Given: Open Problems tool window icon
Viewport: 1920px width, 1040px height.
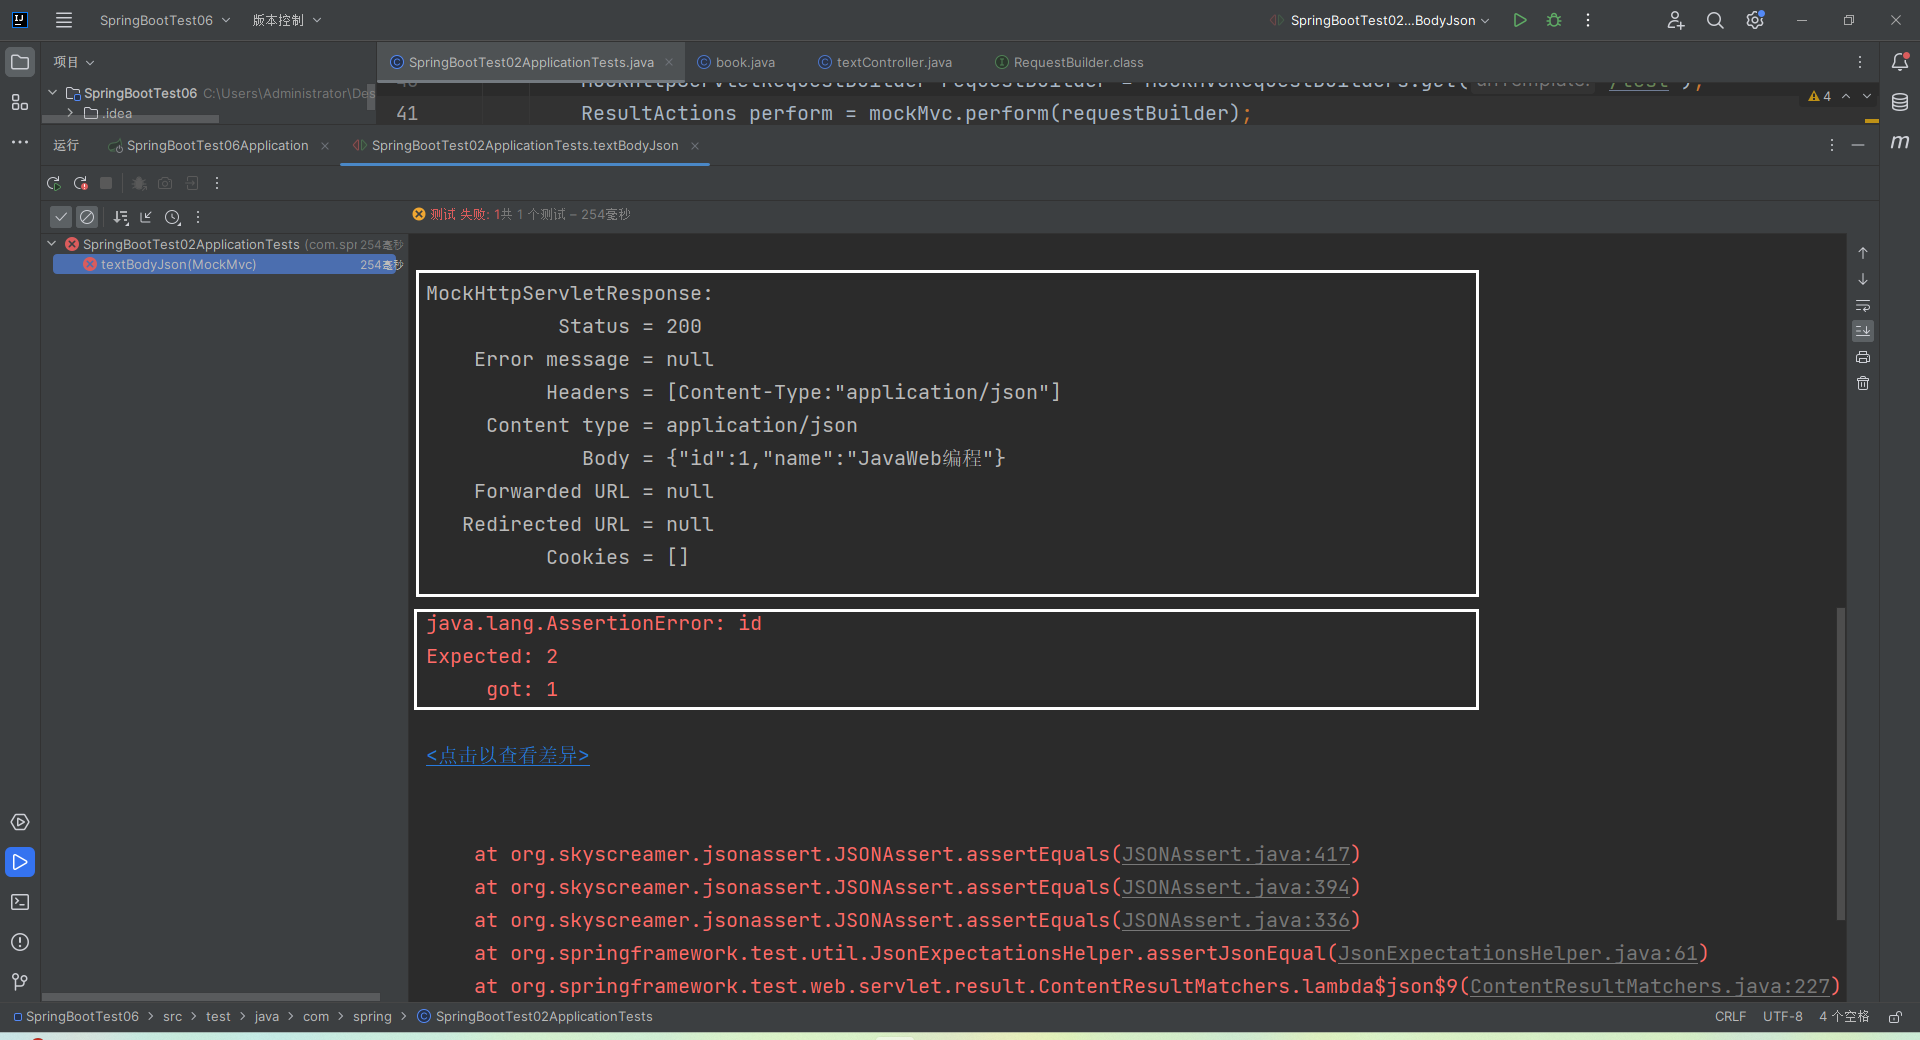Looking at the screenshot, I should tap(20, 942).
